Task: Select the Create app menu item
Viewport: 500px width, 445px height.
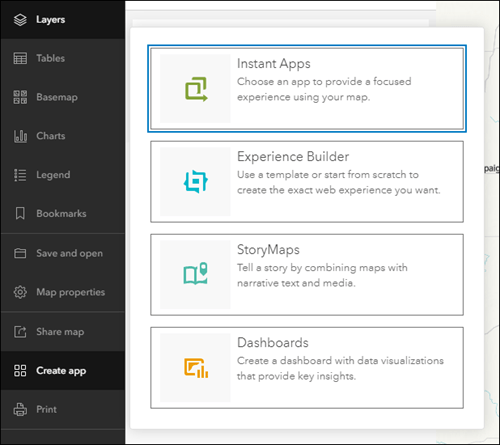Action: pyautogui.click(x=63, y=371)
